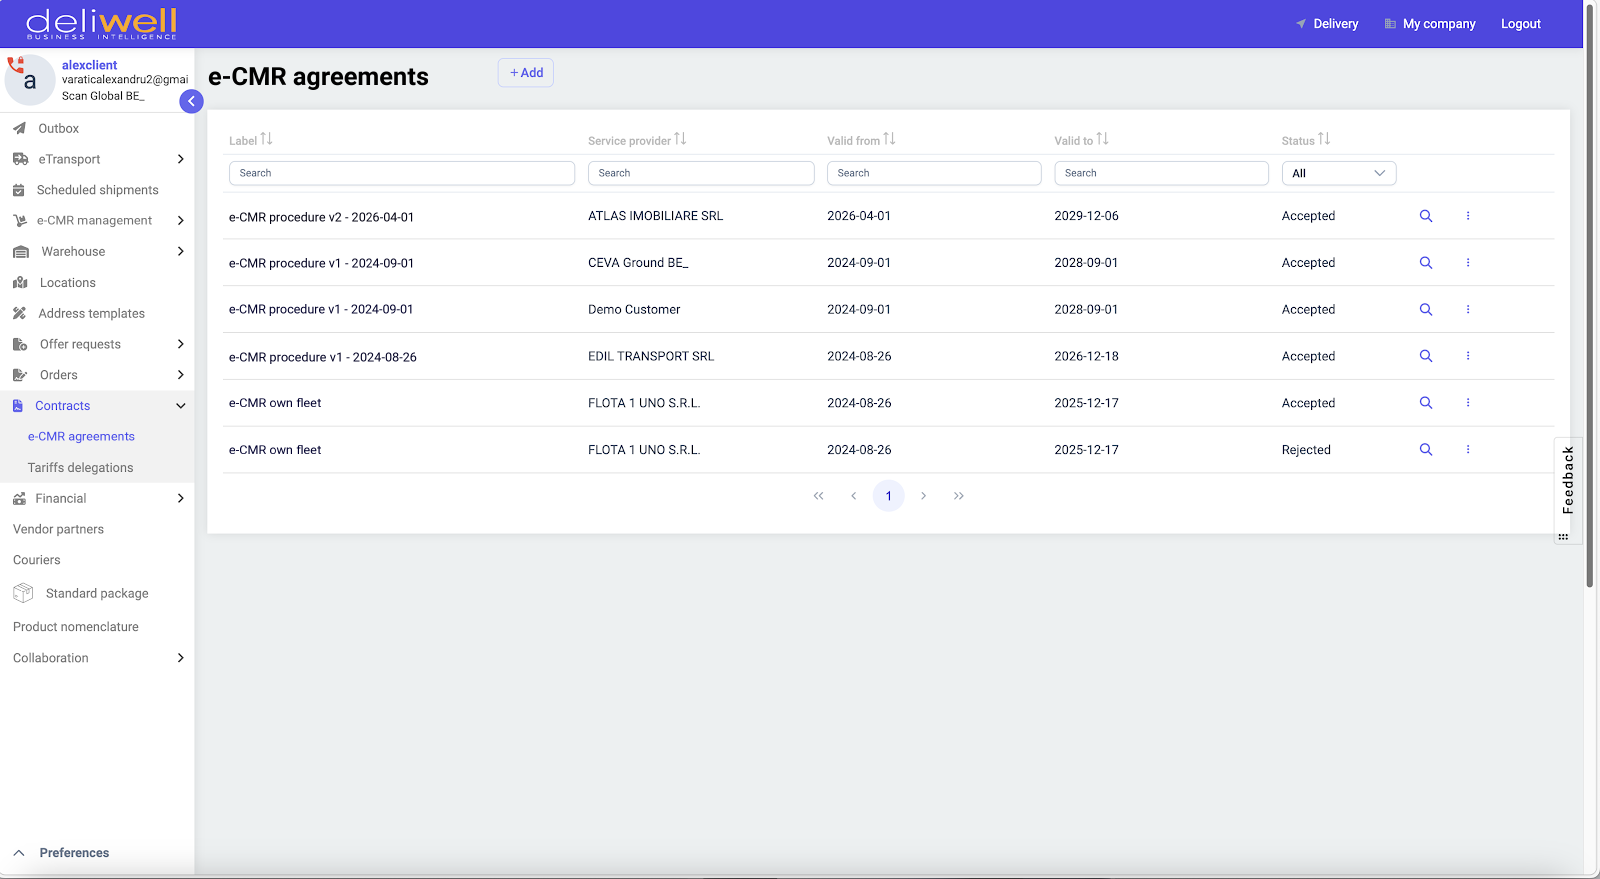Screen dimensions: 1600x879
Task: Focus the Service provider search box
Action: (701, 173)
